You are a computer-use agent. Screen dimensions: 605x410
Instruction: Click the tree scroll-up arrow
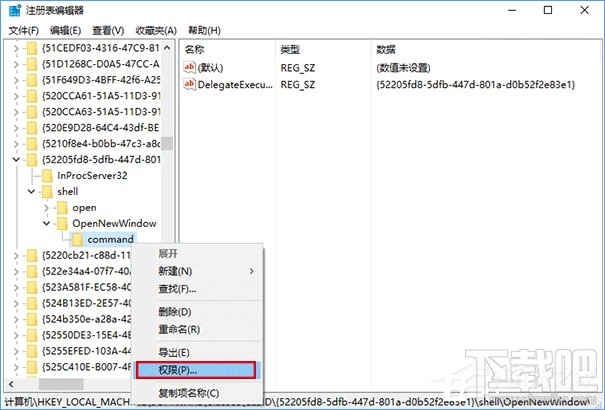[x=167, y=48]
